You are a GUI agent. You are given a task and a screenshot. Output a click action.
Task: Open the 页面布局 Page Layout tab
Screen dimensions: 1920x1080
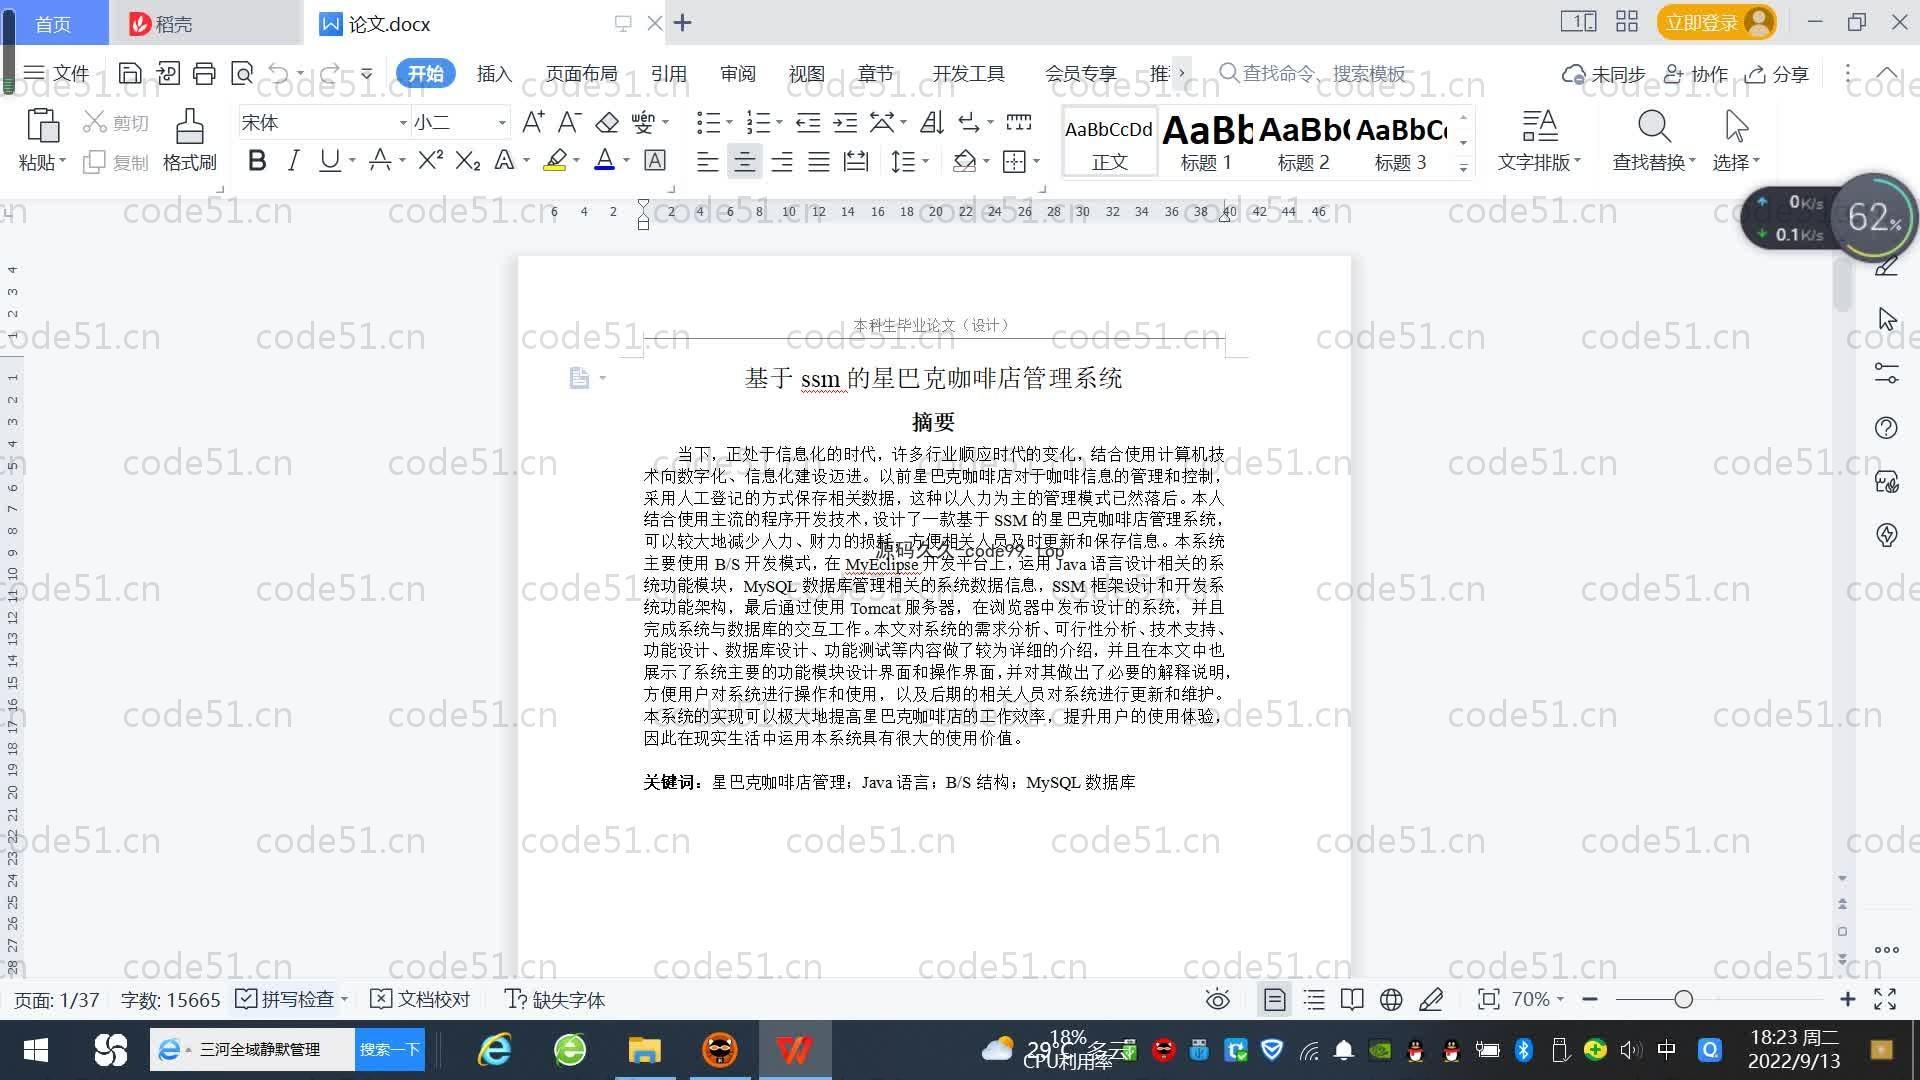click(x=581, y=74)
